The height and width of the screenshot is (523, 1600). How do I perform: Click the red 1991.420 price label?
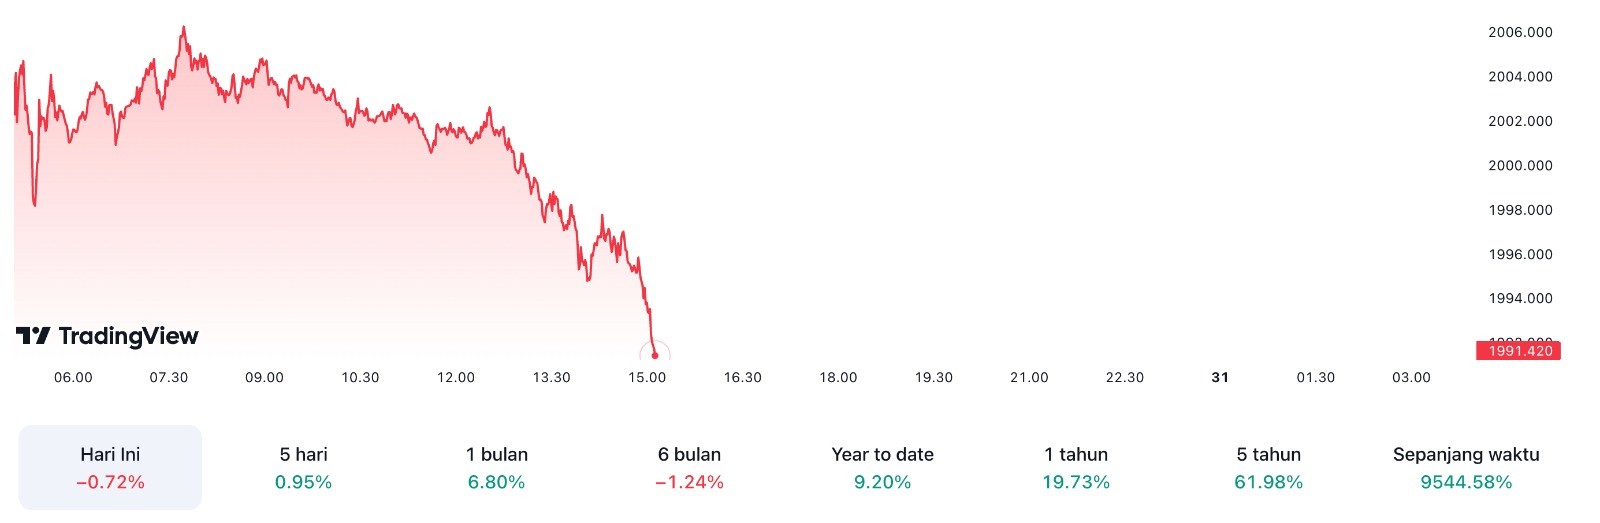[1519, 351]
